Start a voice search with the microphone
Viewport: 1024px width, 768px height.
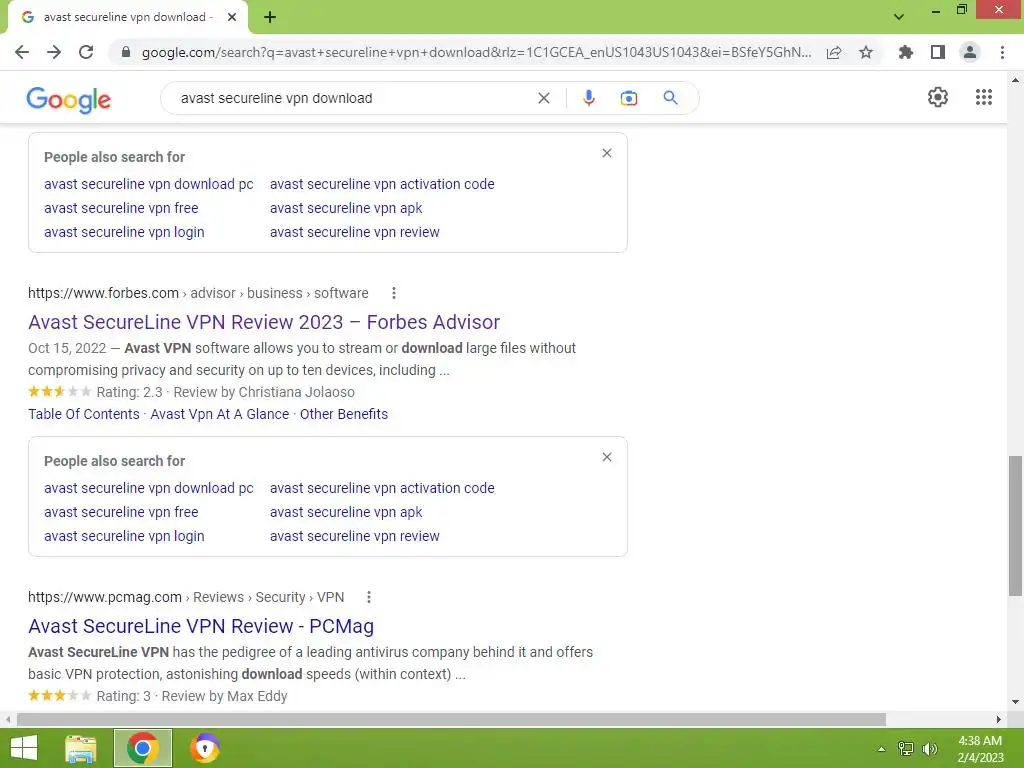tap(588, 98)
